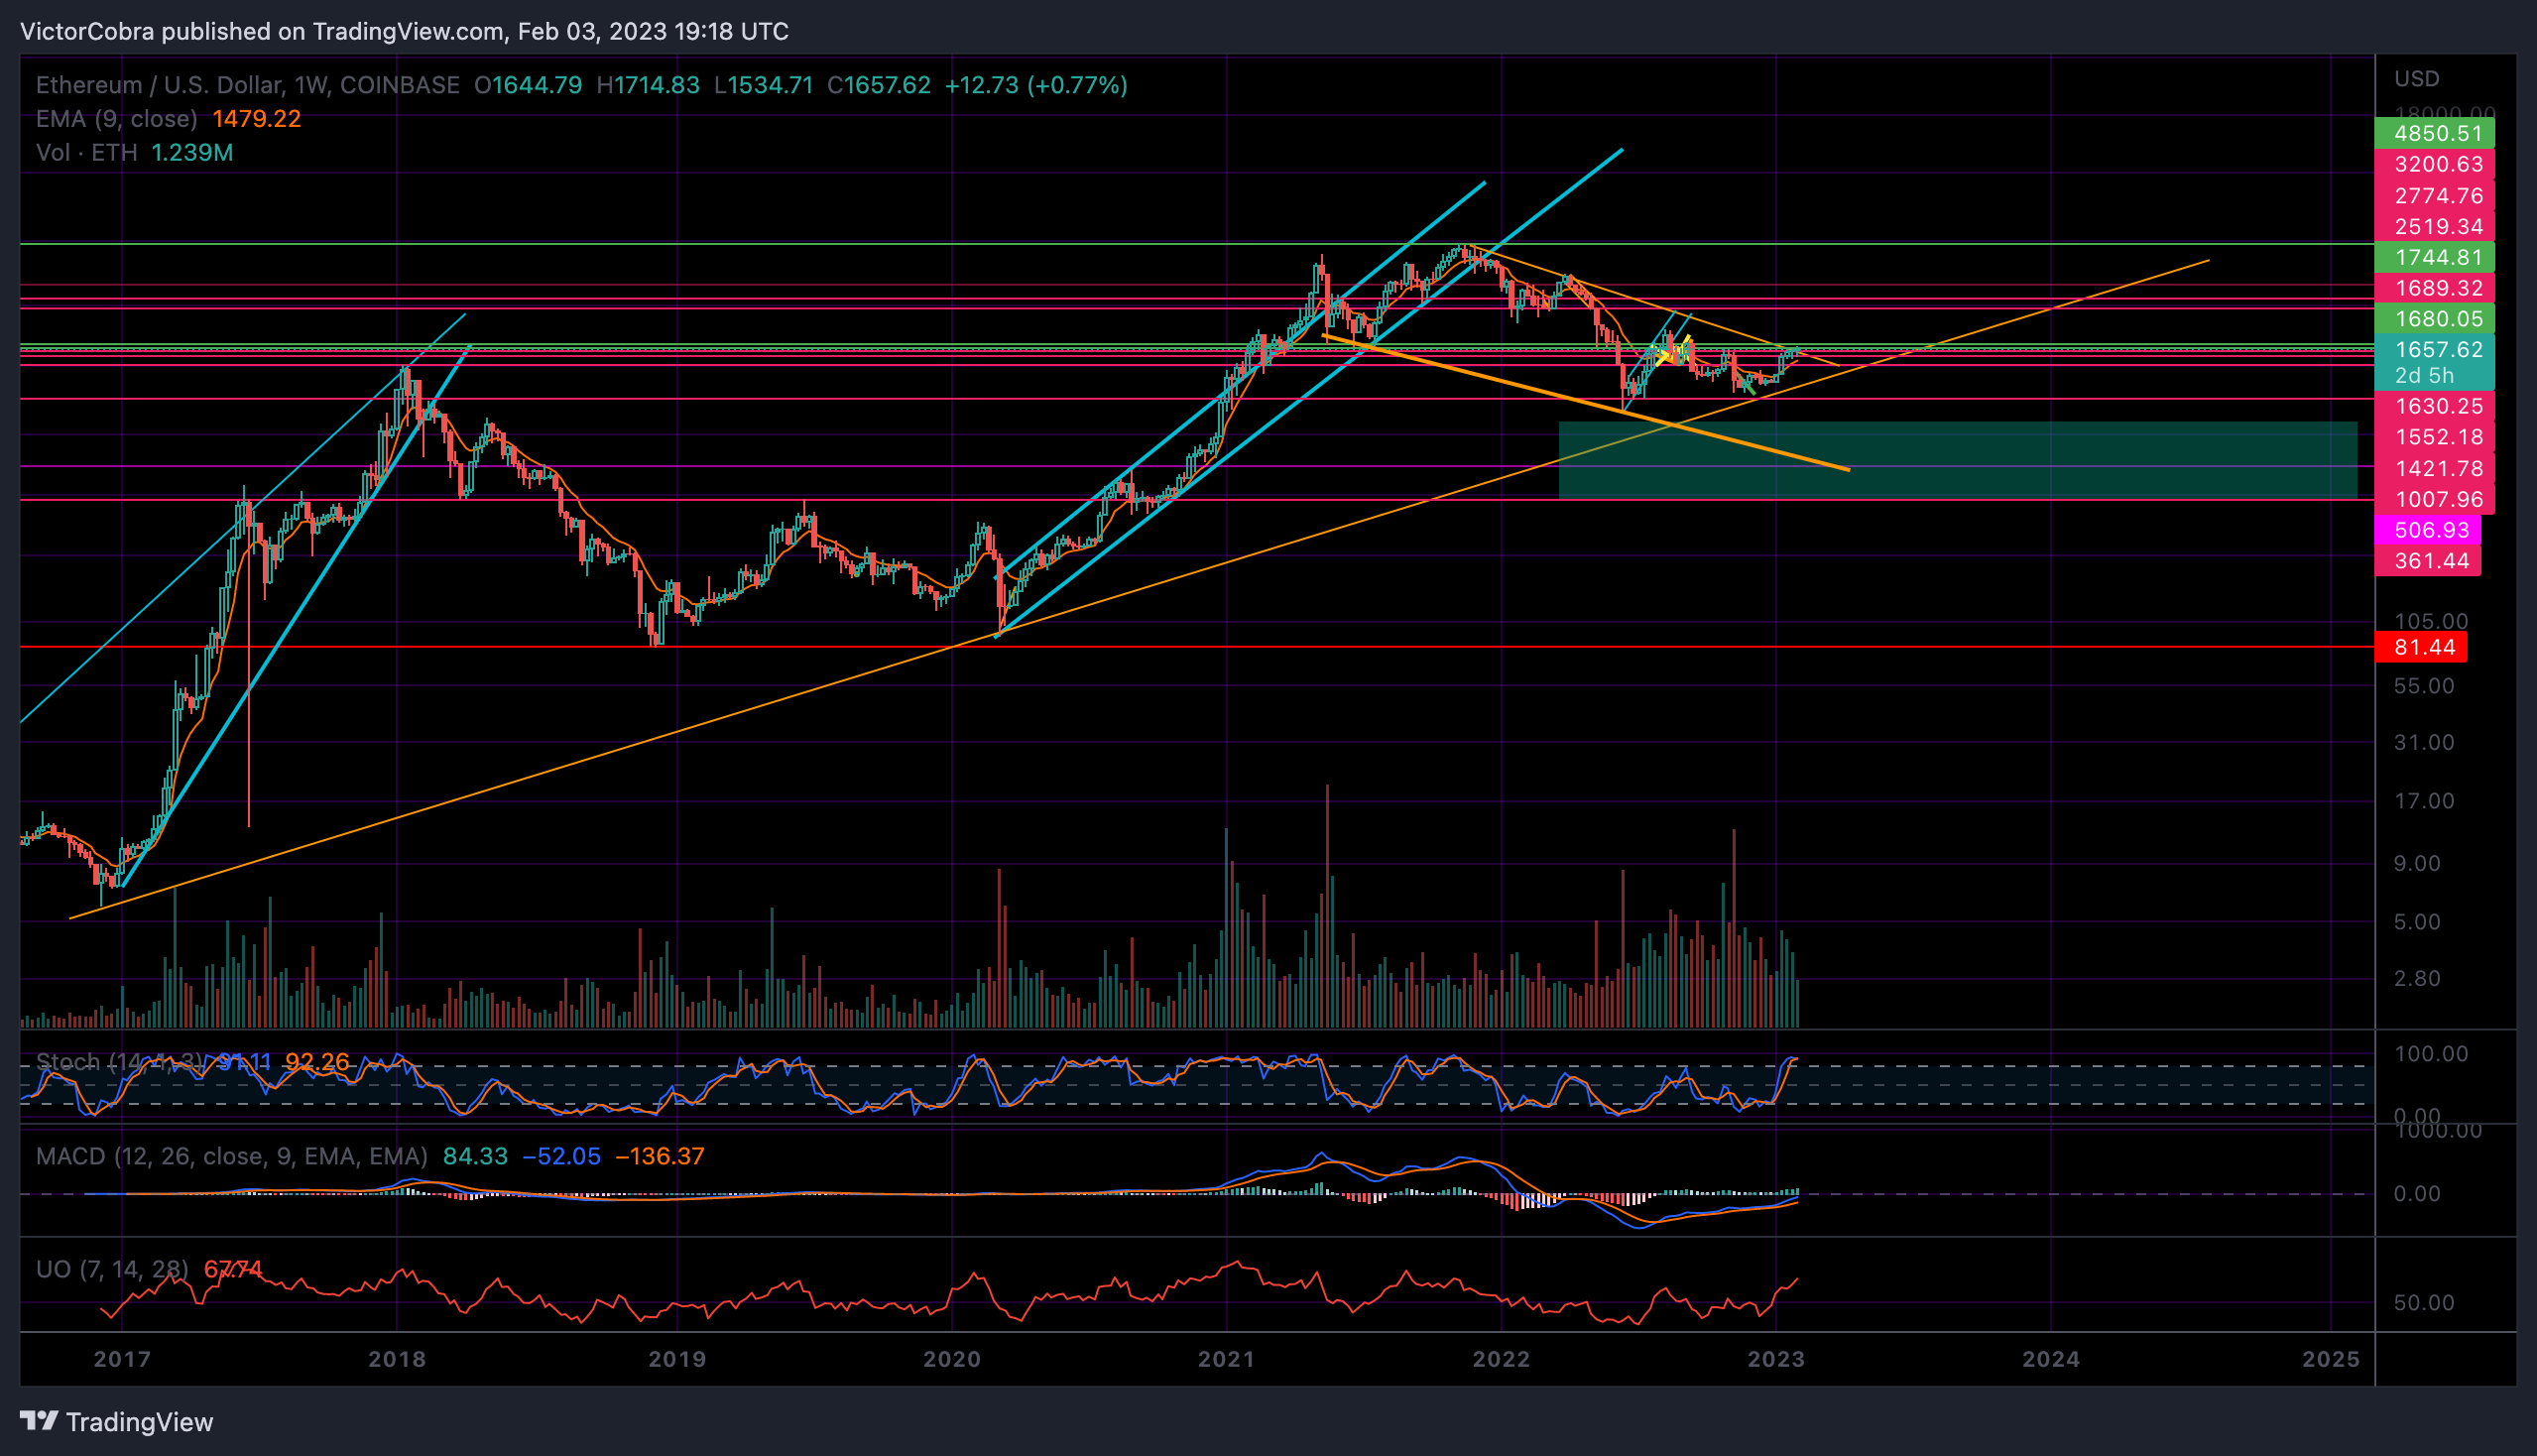Click the 1744.81 green price label
Image resolution: width=2537 pixels, height=1456 pixels.
[2434, 257]
